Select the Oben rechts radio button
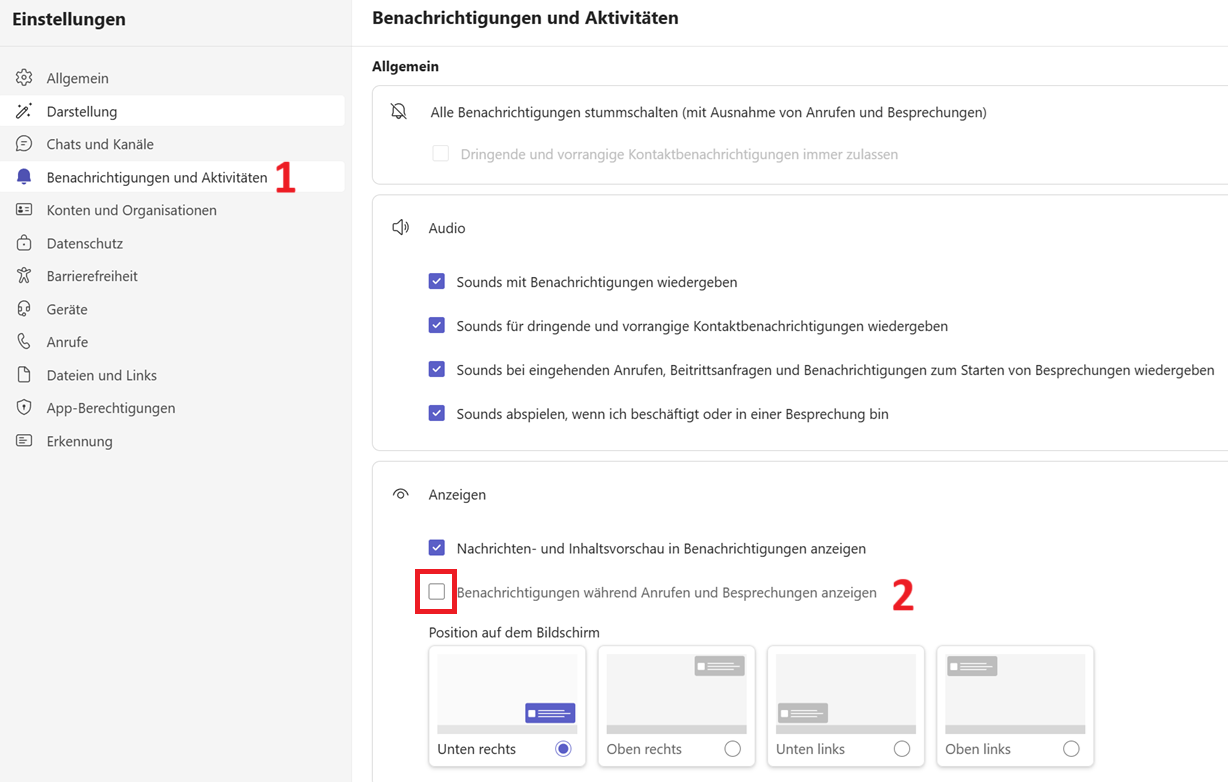The height and width of the screenshot is (782, 1228). [732, 749]
